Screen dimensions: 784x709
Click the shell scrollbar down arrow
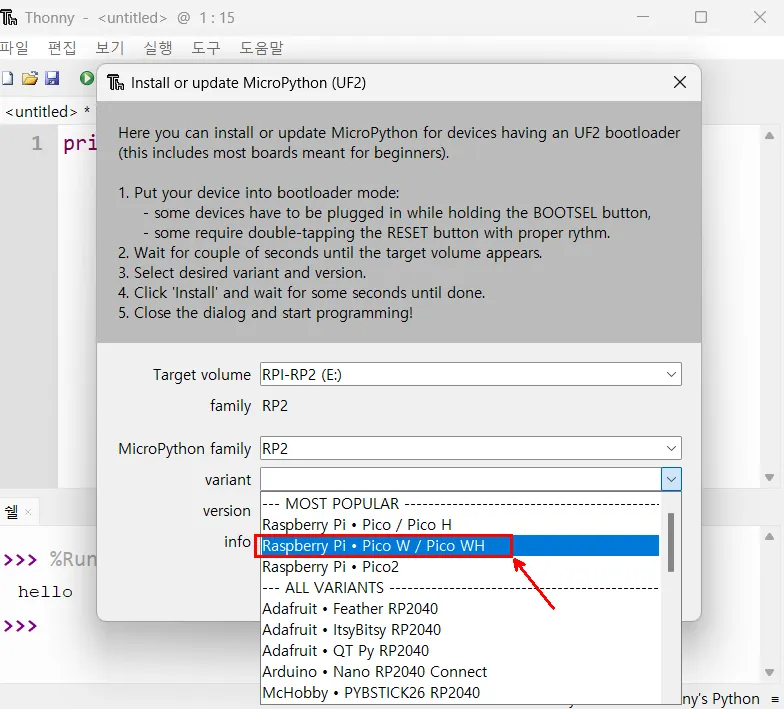[770, 672]
